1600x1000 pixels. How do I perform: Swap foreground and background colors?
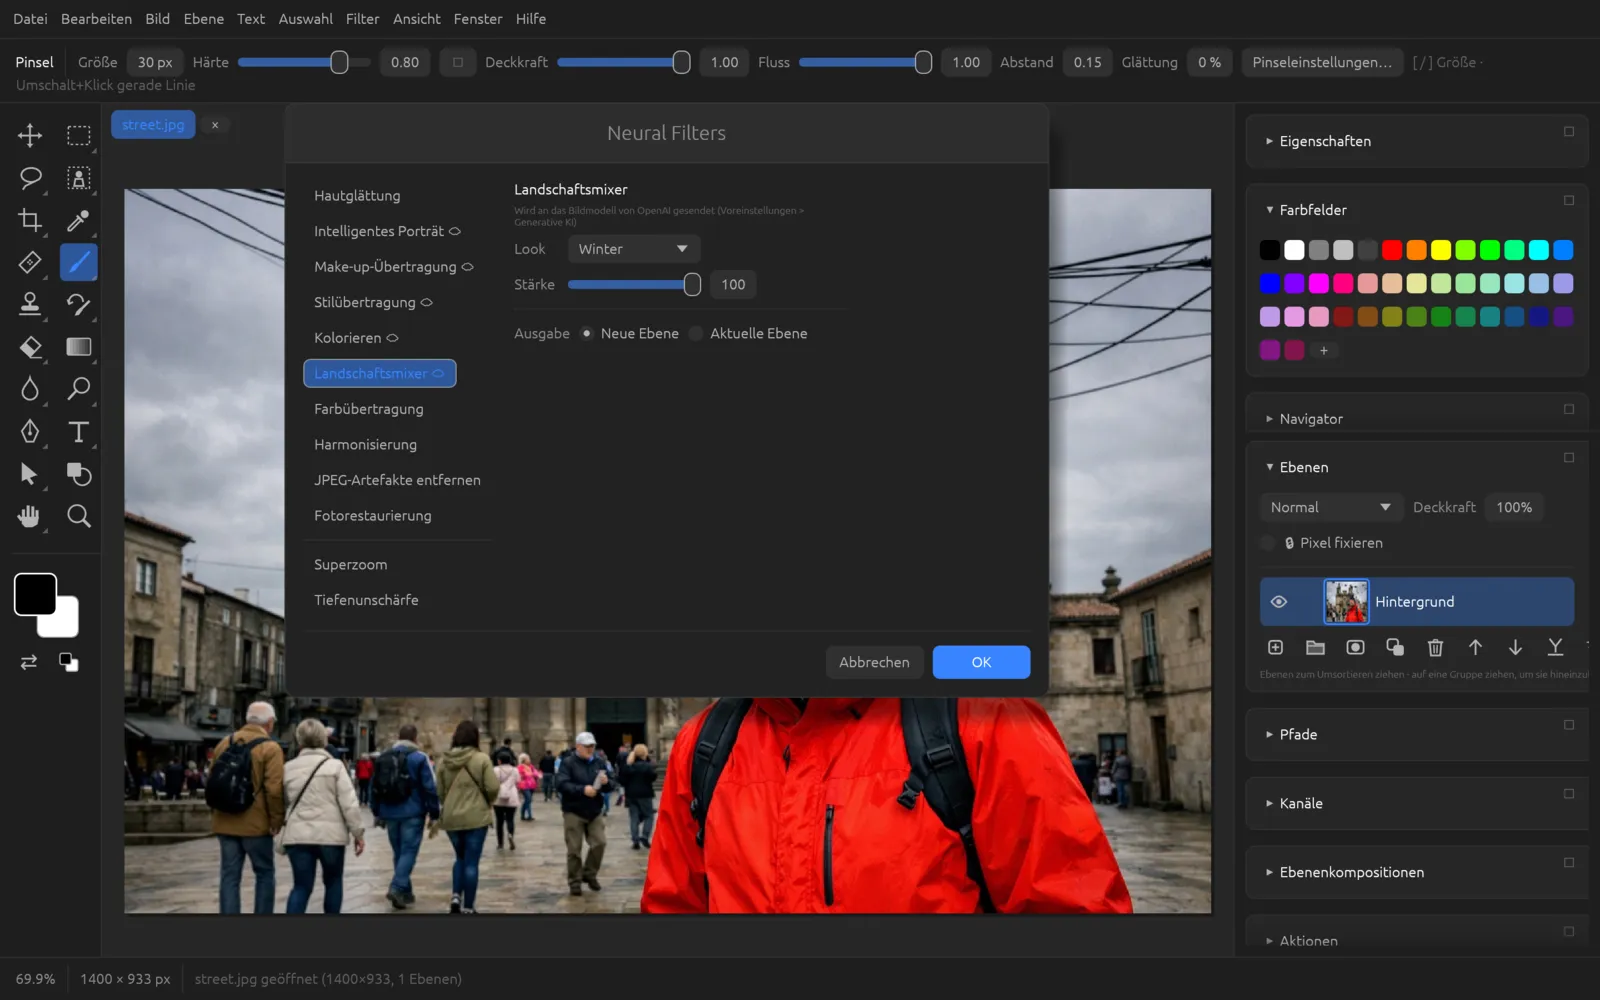tap(29, 662)
